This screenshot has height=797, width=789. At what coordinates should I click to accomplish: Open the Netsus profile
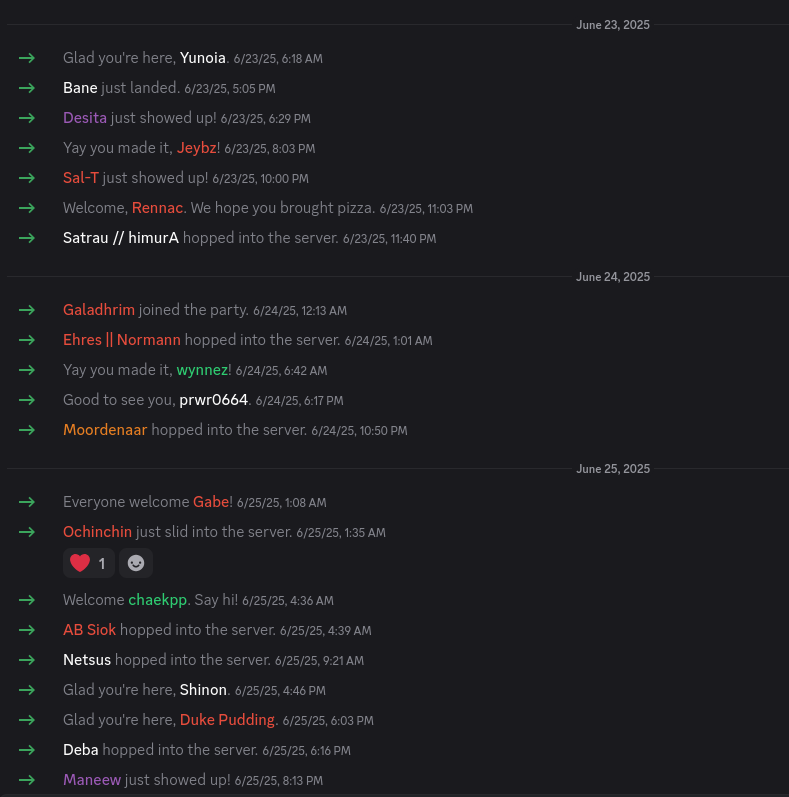pyautogui.click(x=87, y=660)
